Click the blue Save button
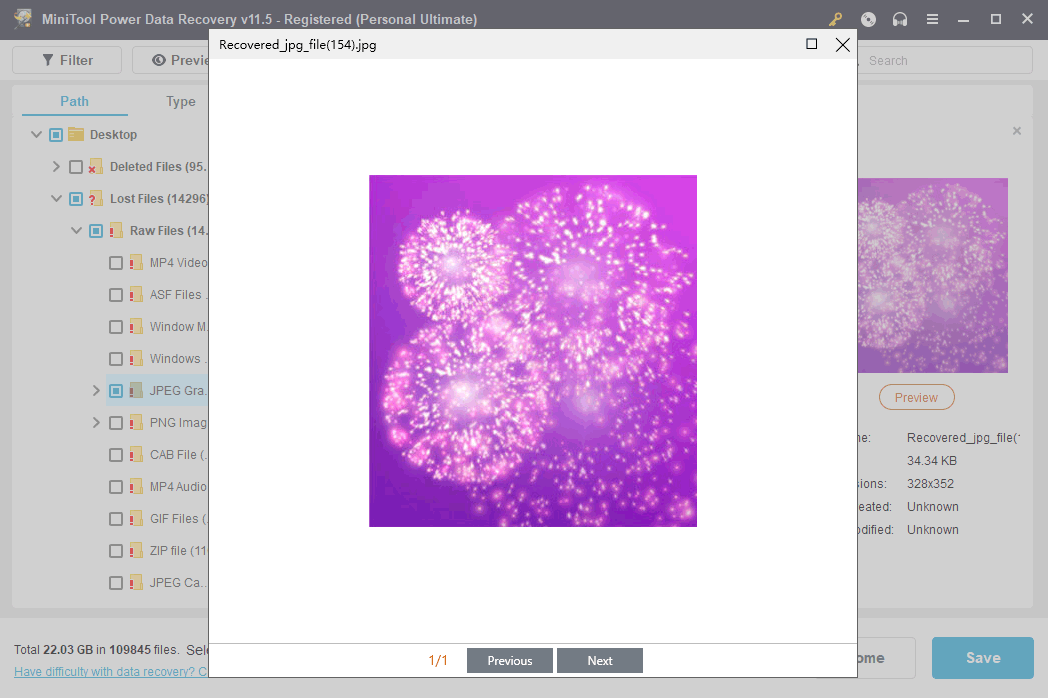Viewport: 1048px width, 698px height. click(x=982, y=658)
